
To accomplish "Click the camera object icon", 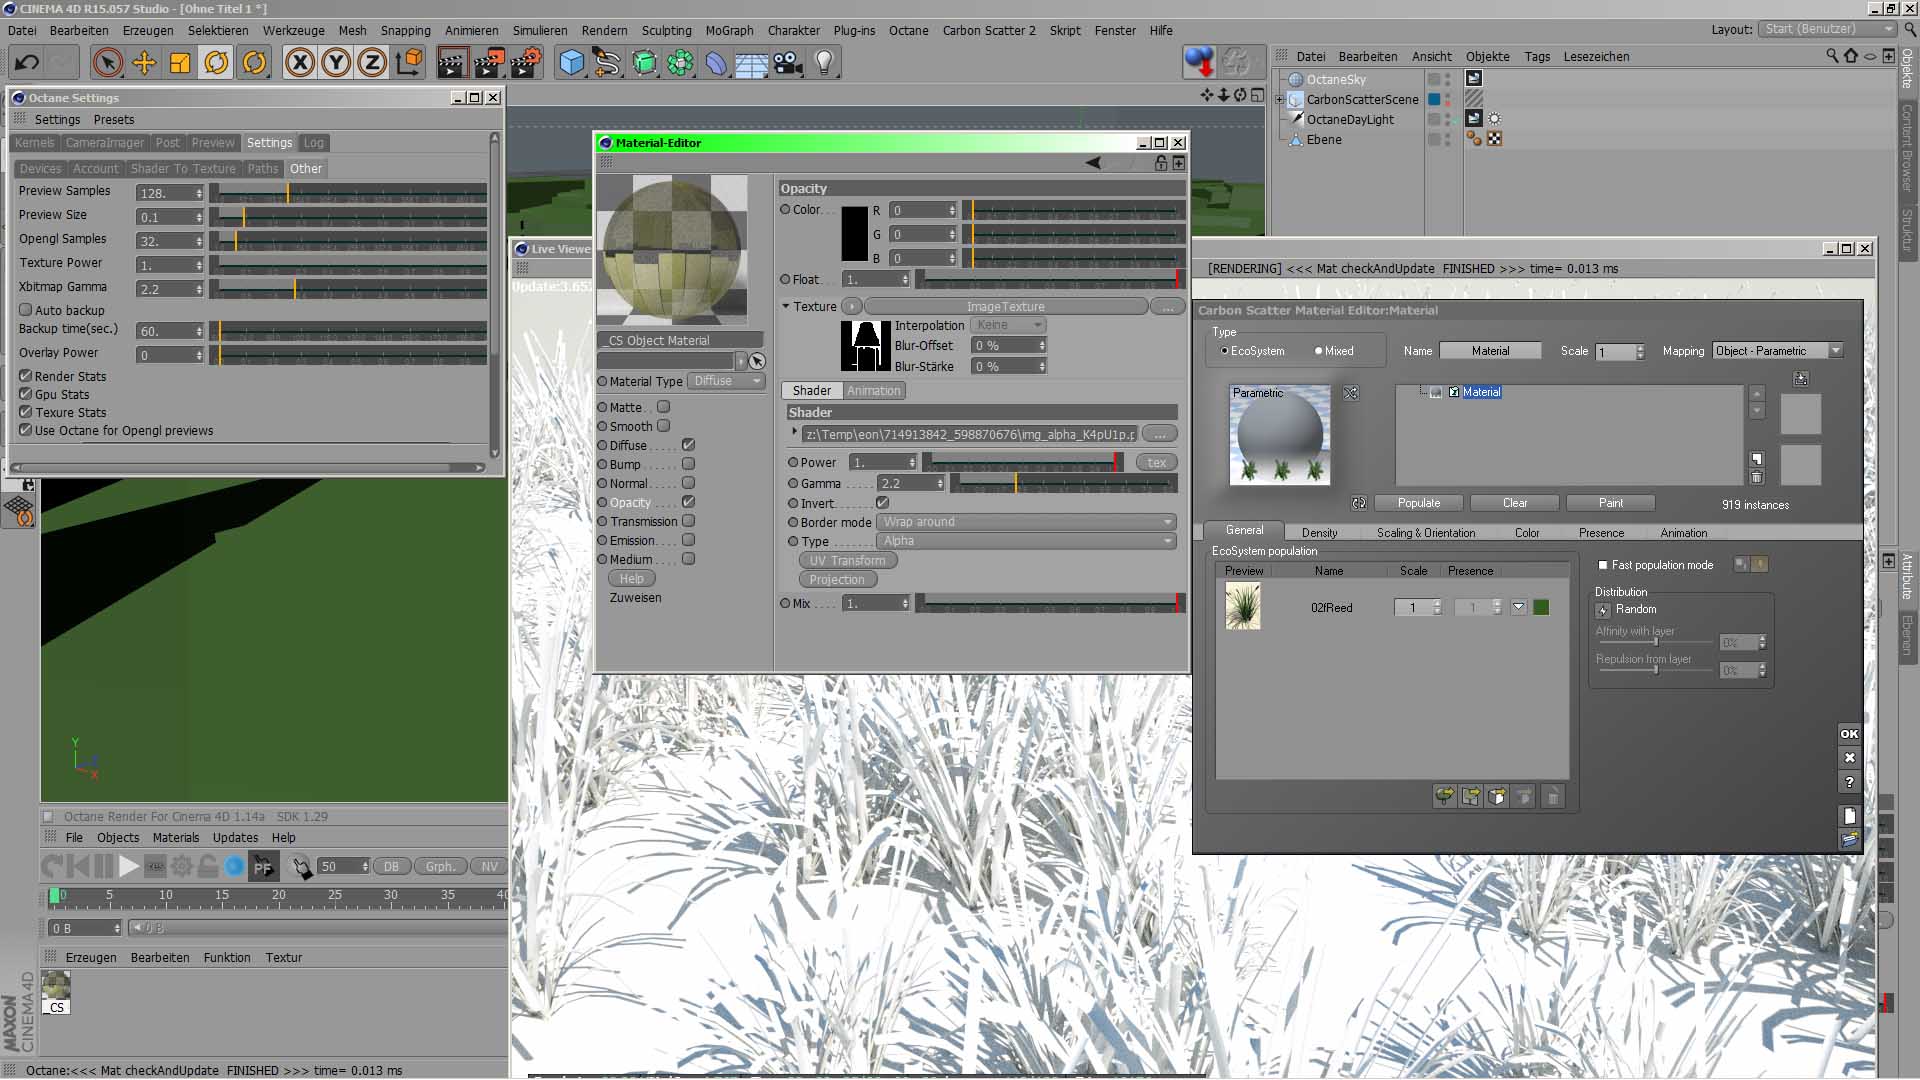I will click(788, 63).
